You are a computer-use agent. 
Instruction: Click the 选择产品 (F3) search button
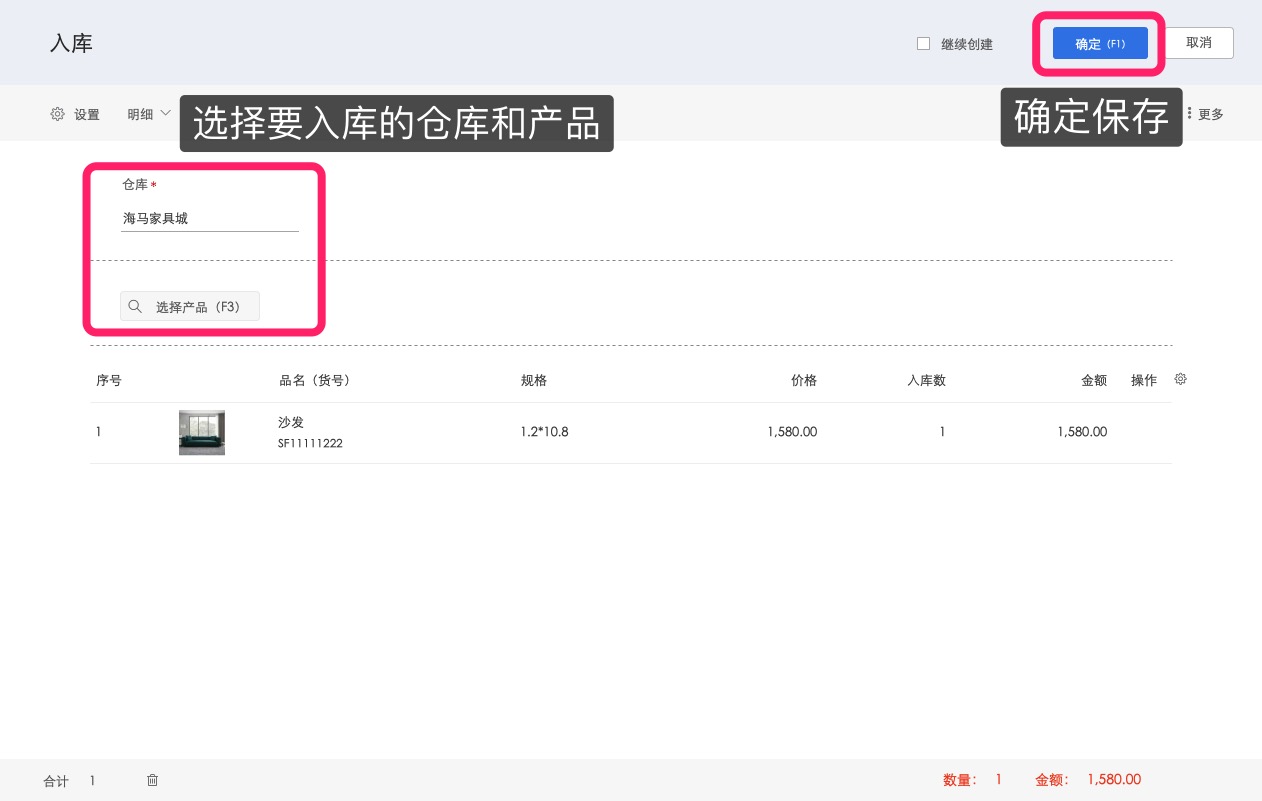190,307
